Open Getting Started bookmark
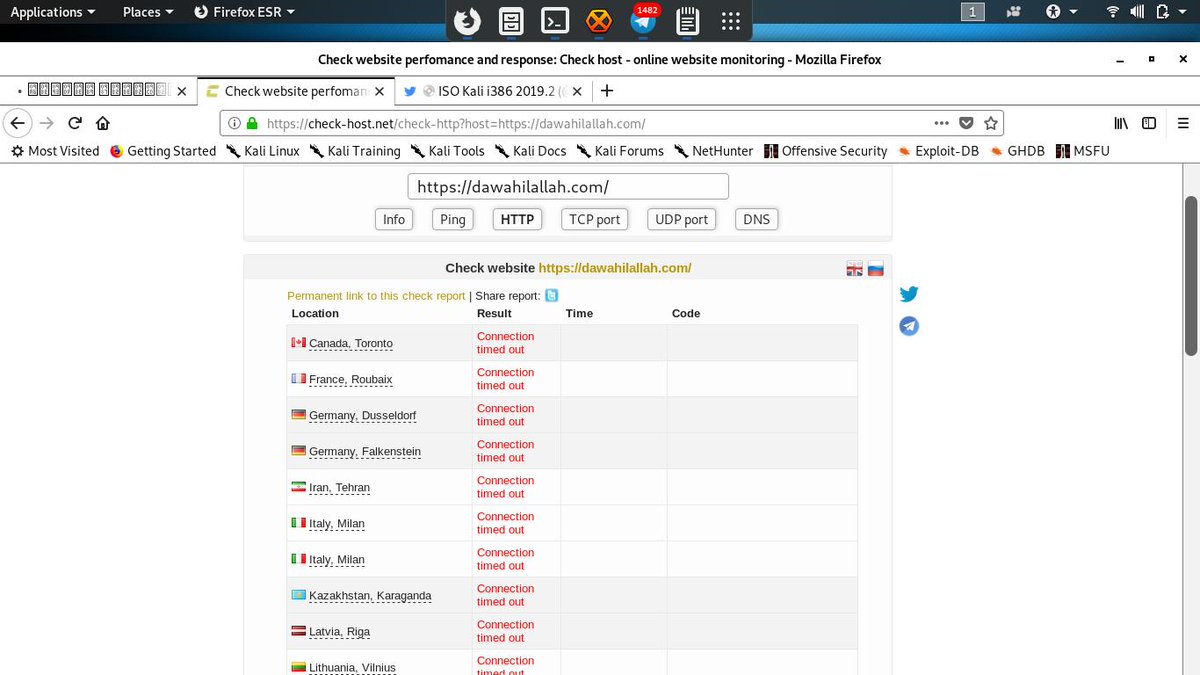 pyautogui.click(x=163, y=151)
